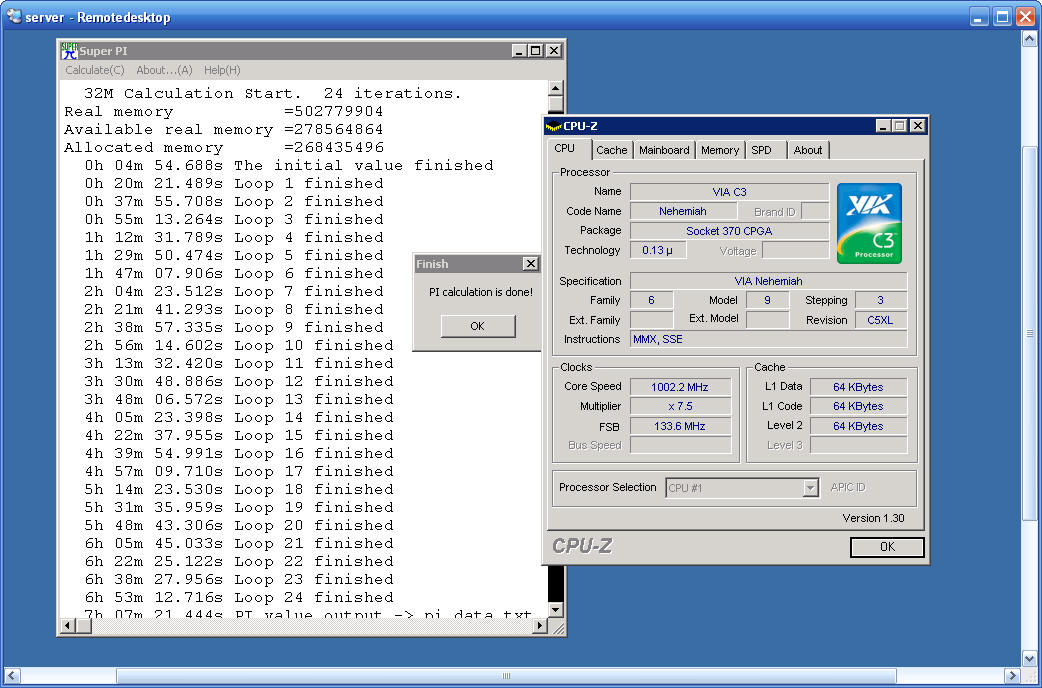Click the Super PI title bar icon
This screenshot has height=688, width=1042.
69,51
